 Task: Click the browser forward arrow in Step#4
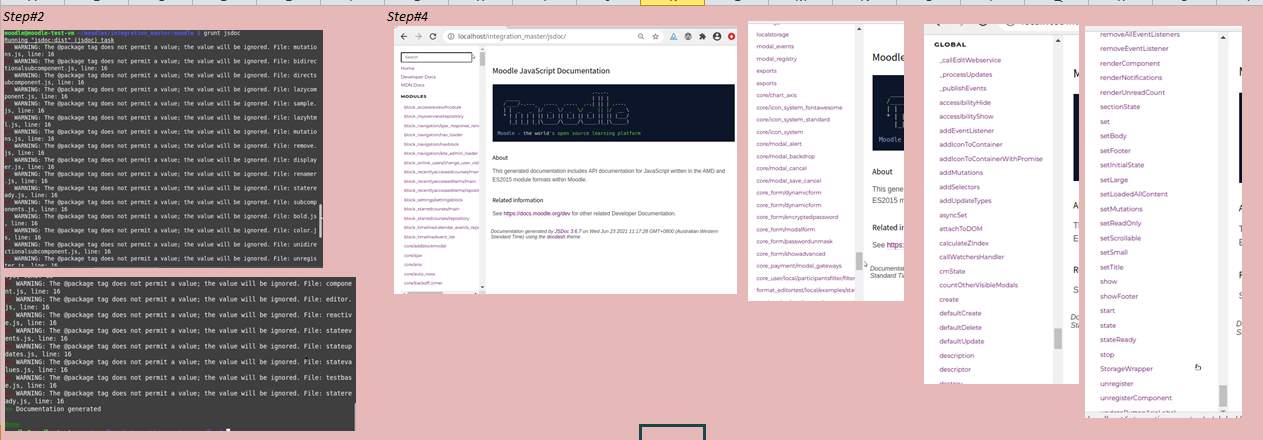pos(419,37)
